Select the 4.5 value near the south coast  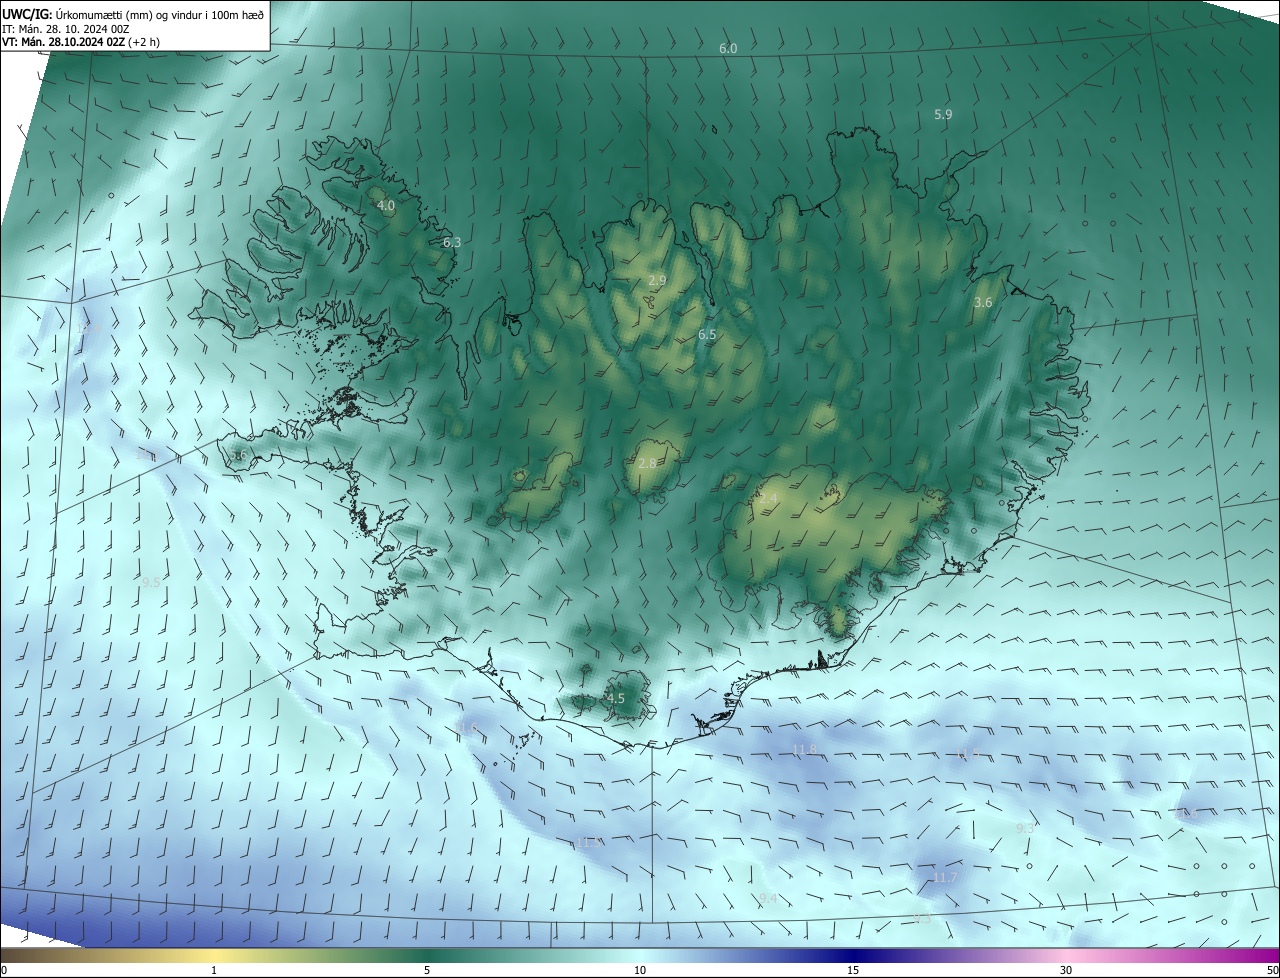[x=615, y=699]
